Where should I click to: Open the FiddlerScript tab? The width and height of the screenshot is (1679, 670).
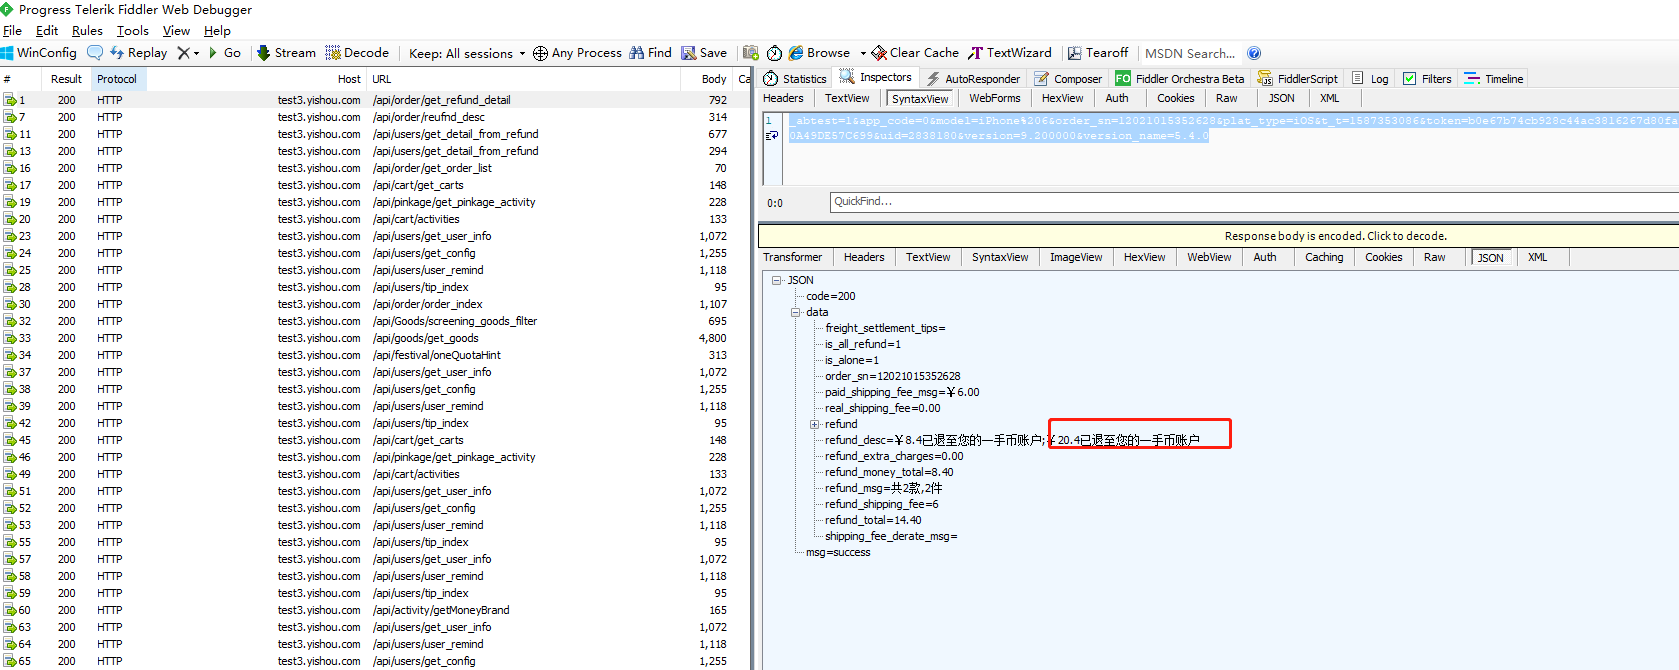click(1297, 78)
